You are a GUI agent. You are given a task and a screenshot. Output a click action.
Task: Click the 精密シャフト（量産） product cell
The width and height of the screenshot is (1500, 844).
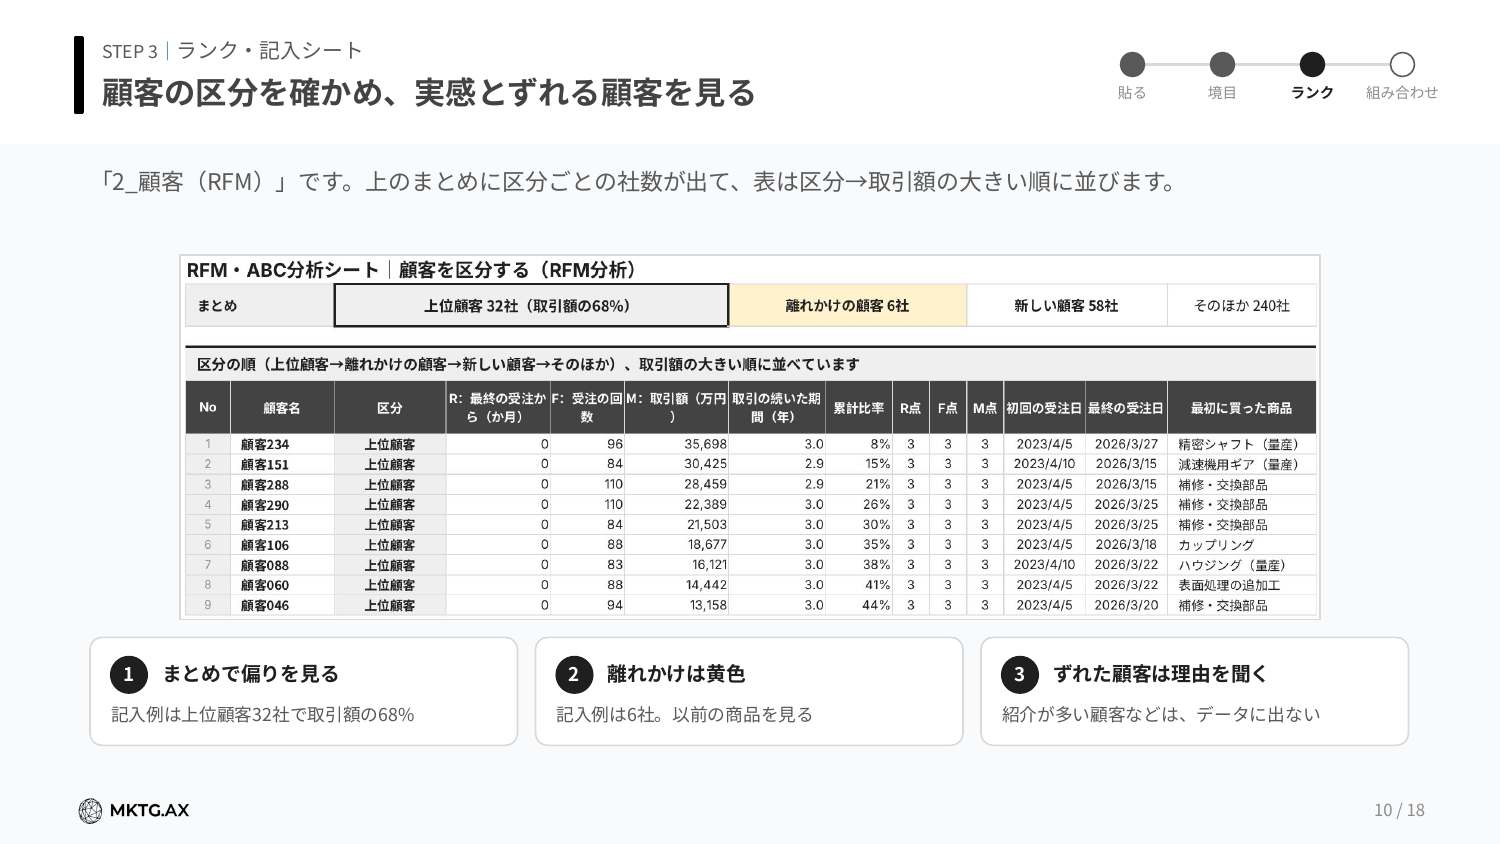coord(1241,444)
